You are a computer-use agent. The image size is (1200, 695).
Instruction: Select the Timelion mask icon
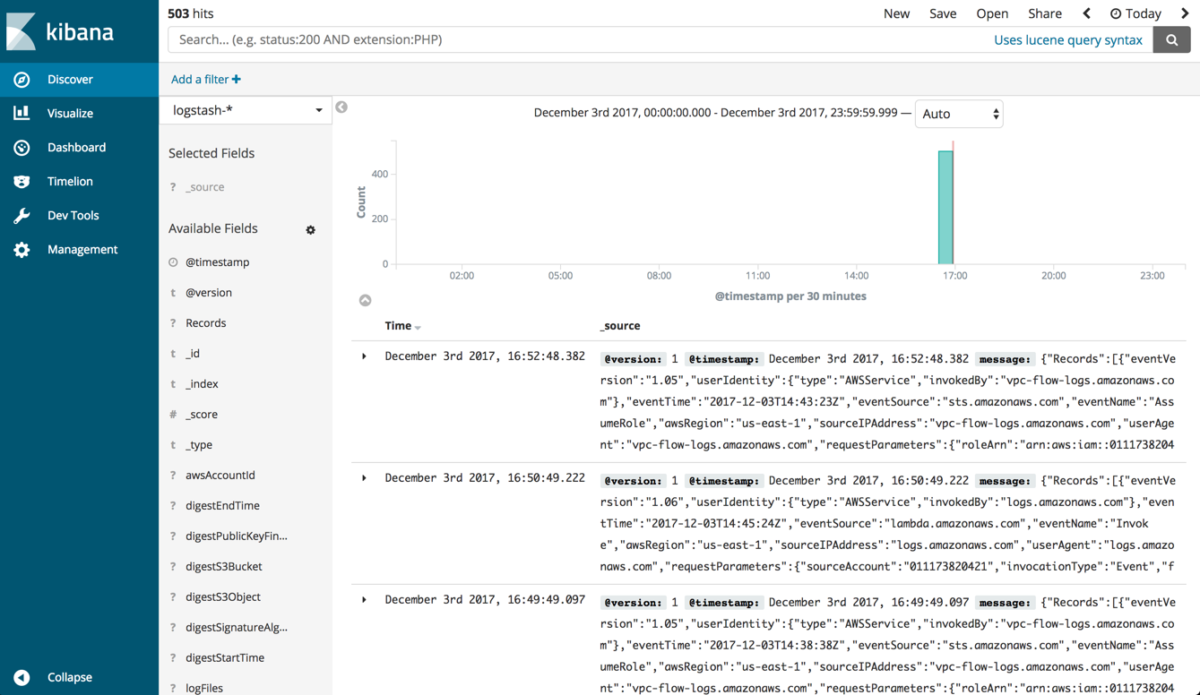tap(21, 182)
